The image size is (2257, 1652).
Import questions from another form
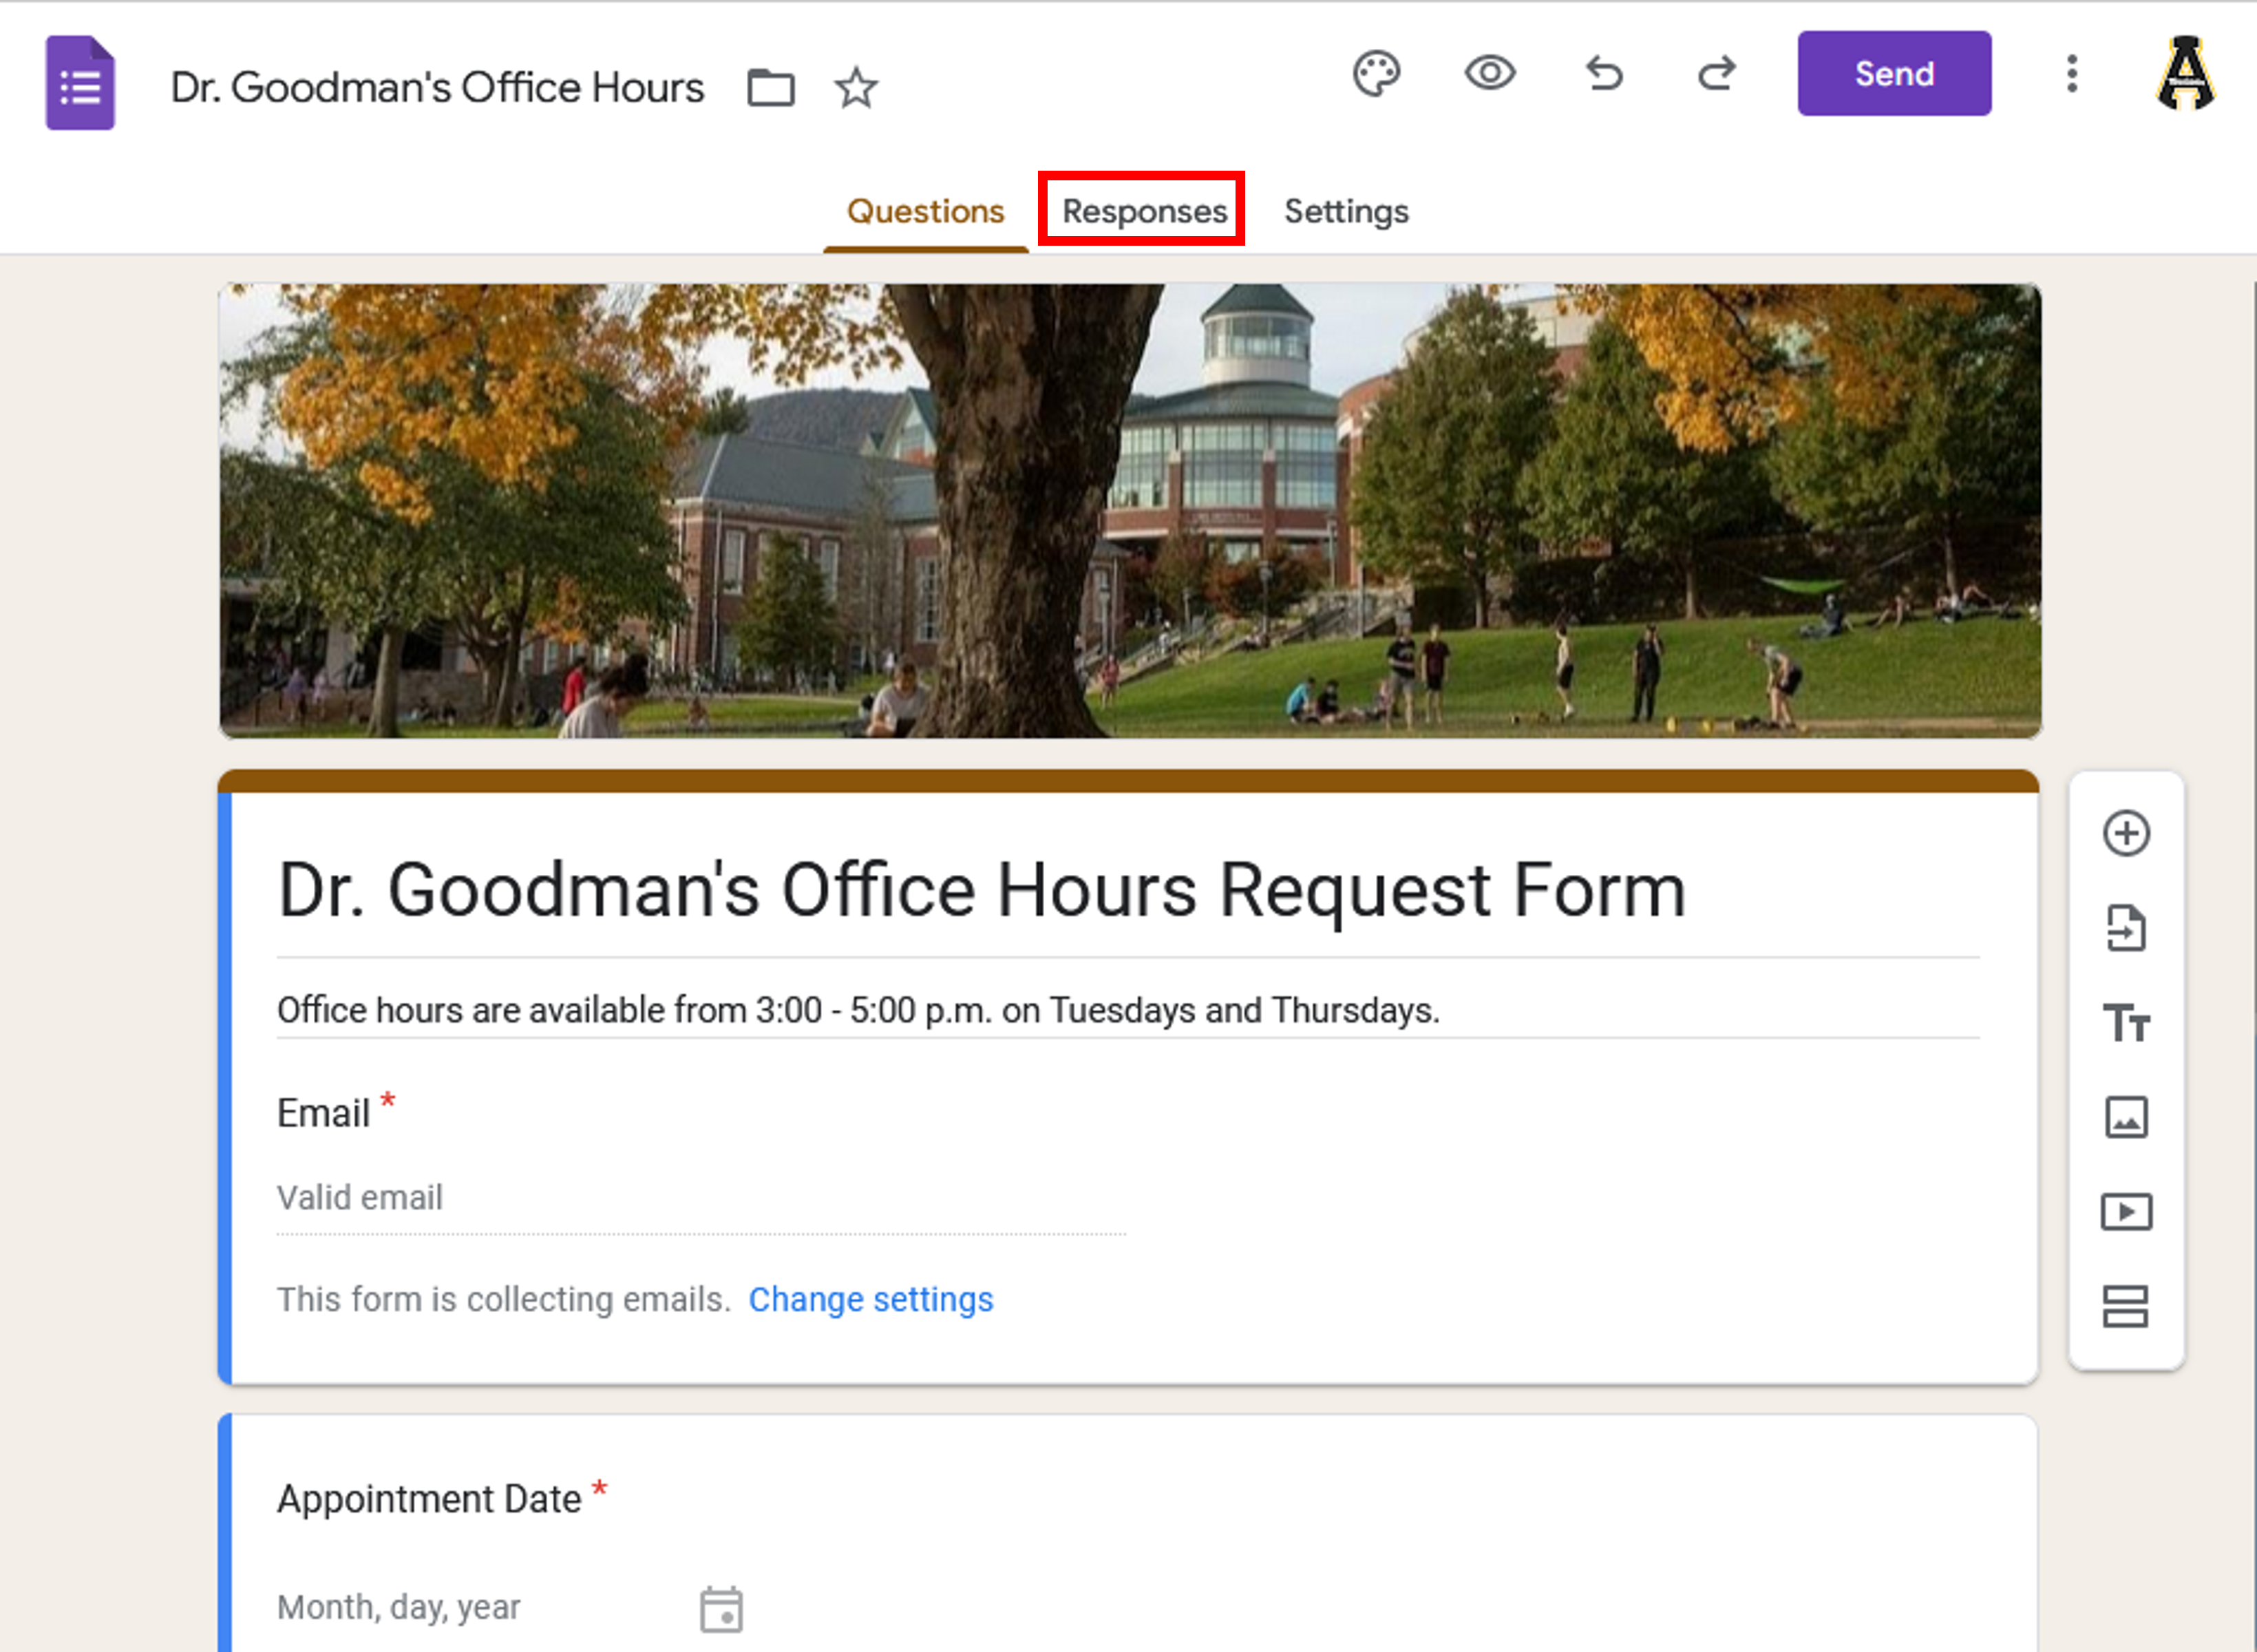(2126, 928)
